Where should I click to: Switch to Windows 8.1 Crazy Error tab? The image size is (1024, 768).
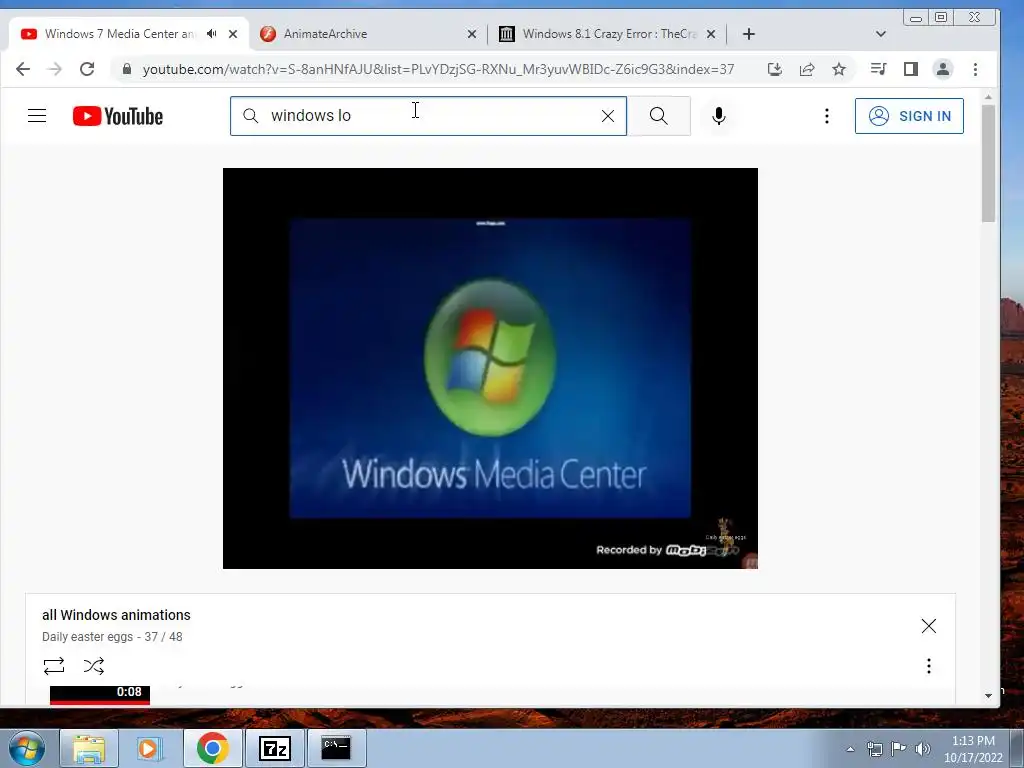point(607,34)
